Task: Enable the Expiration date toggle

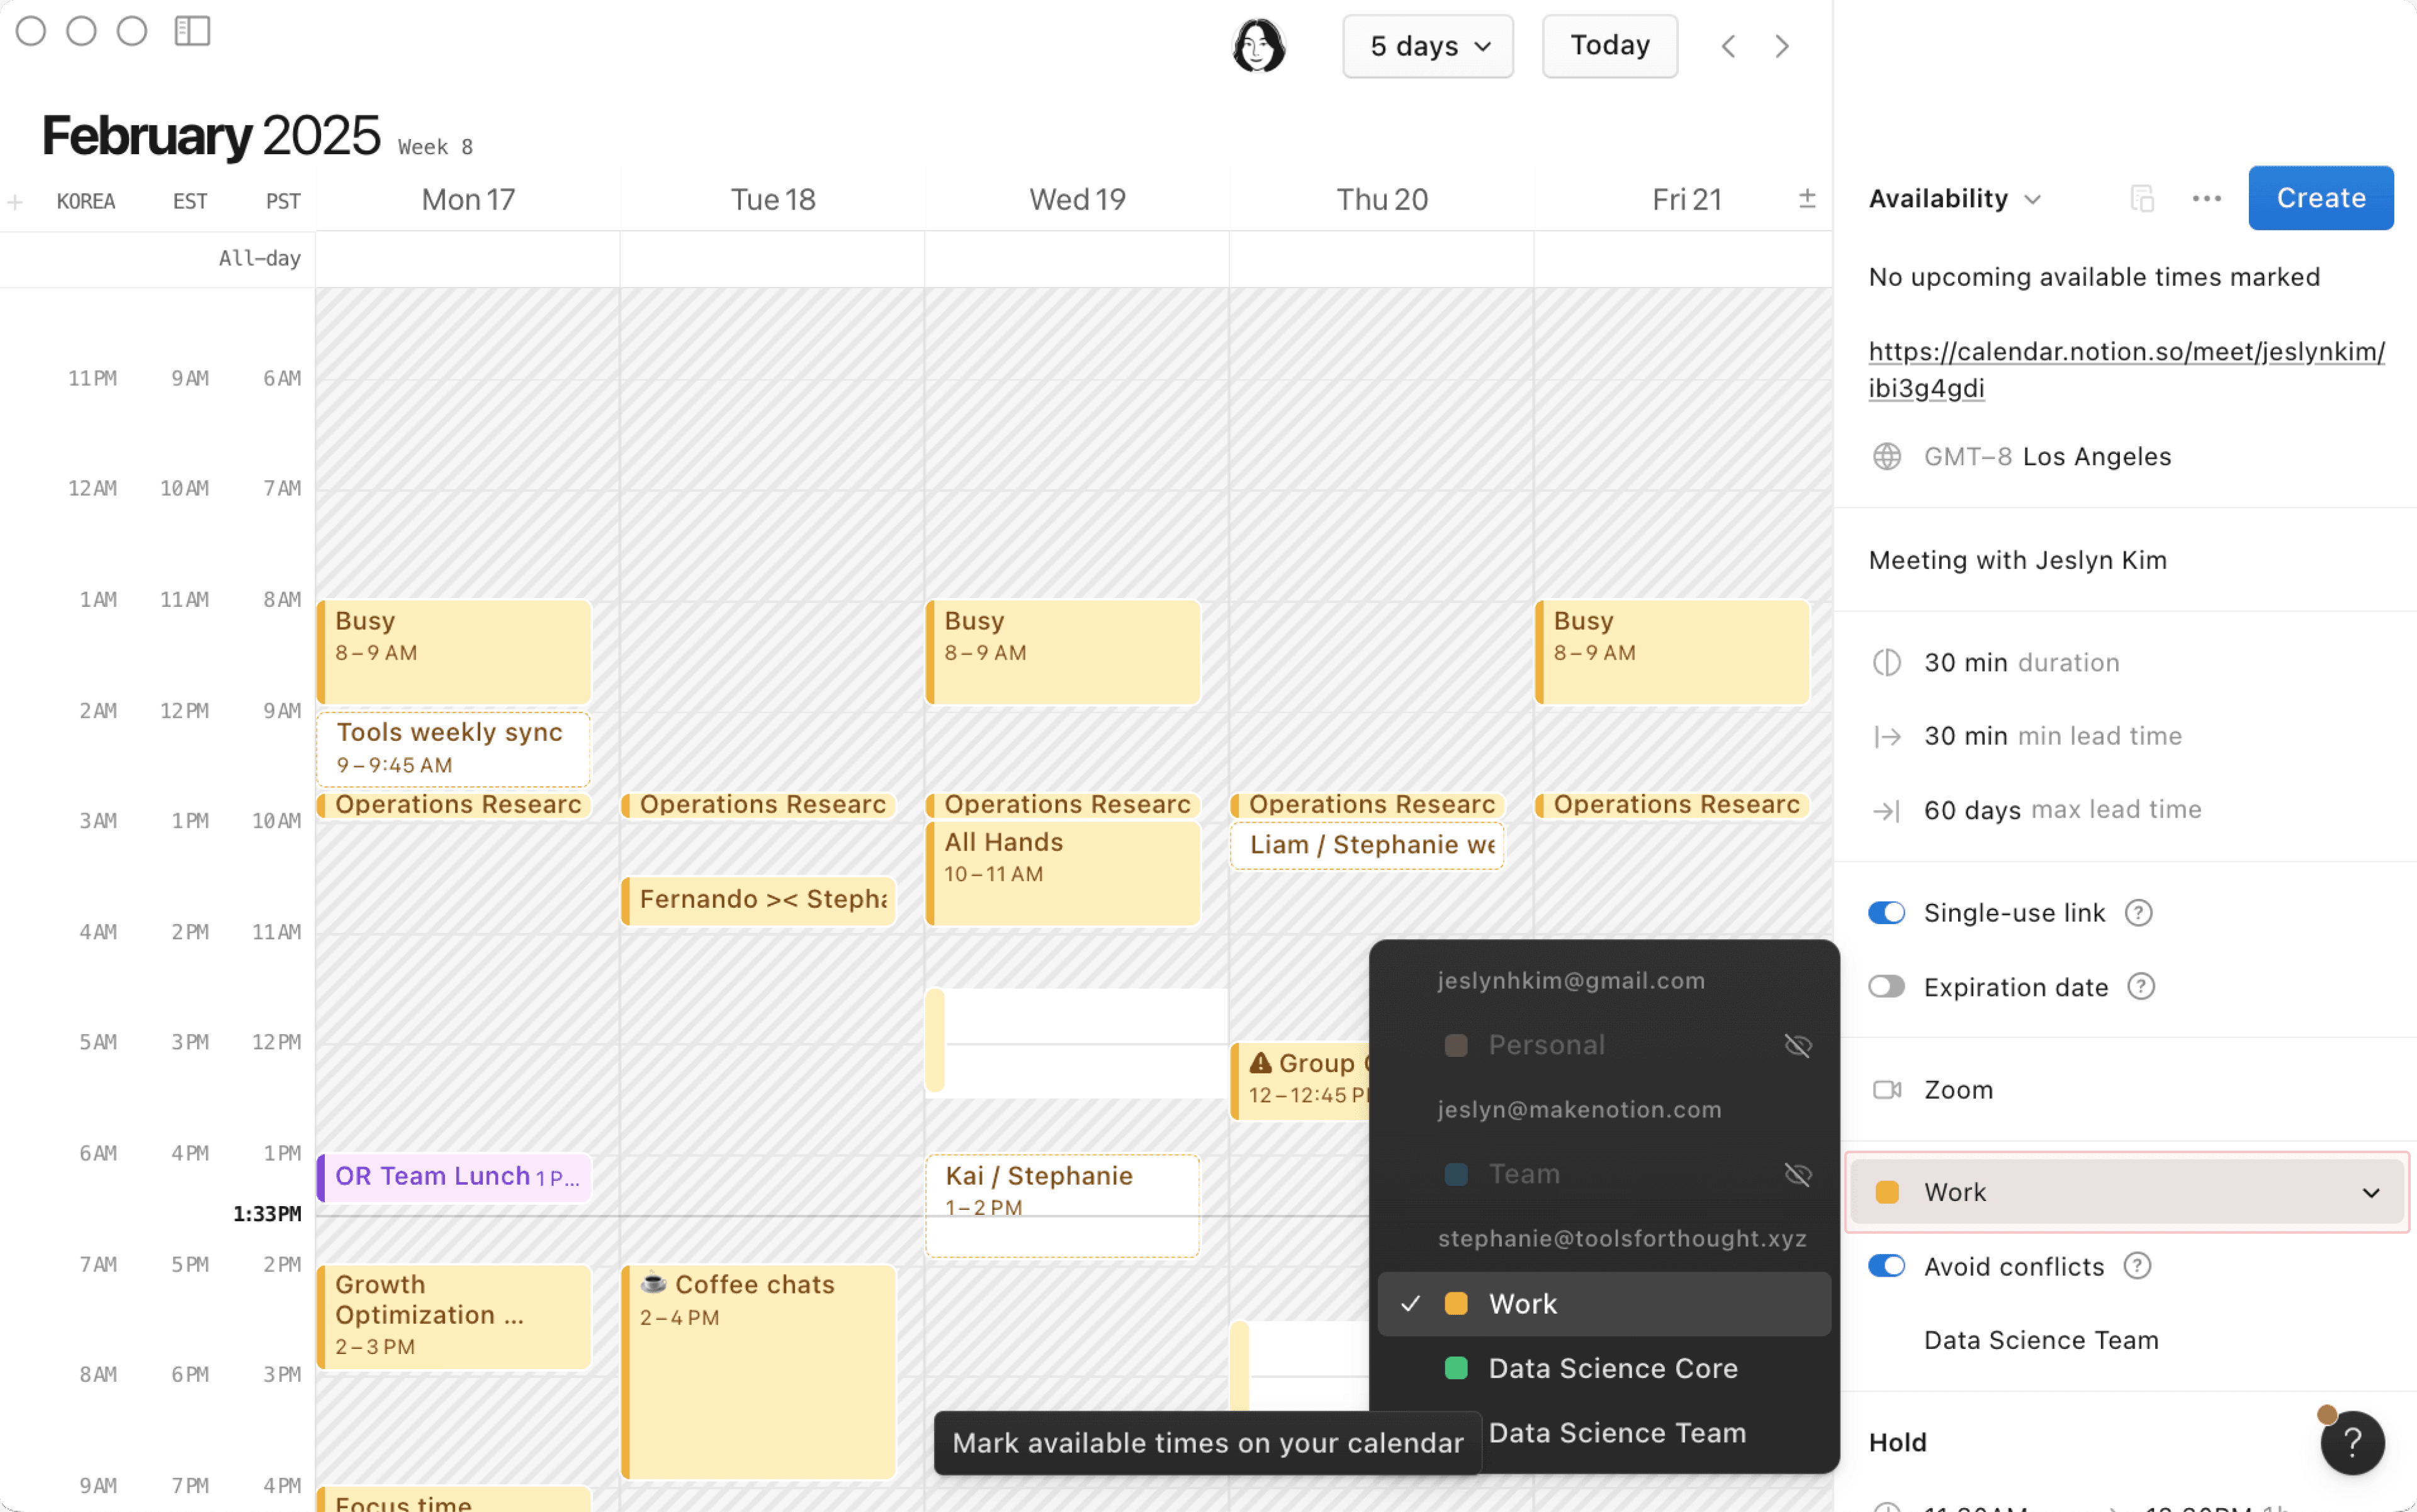Action: tap(1886, 986)
